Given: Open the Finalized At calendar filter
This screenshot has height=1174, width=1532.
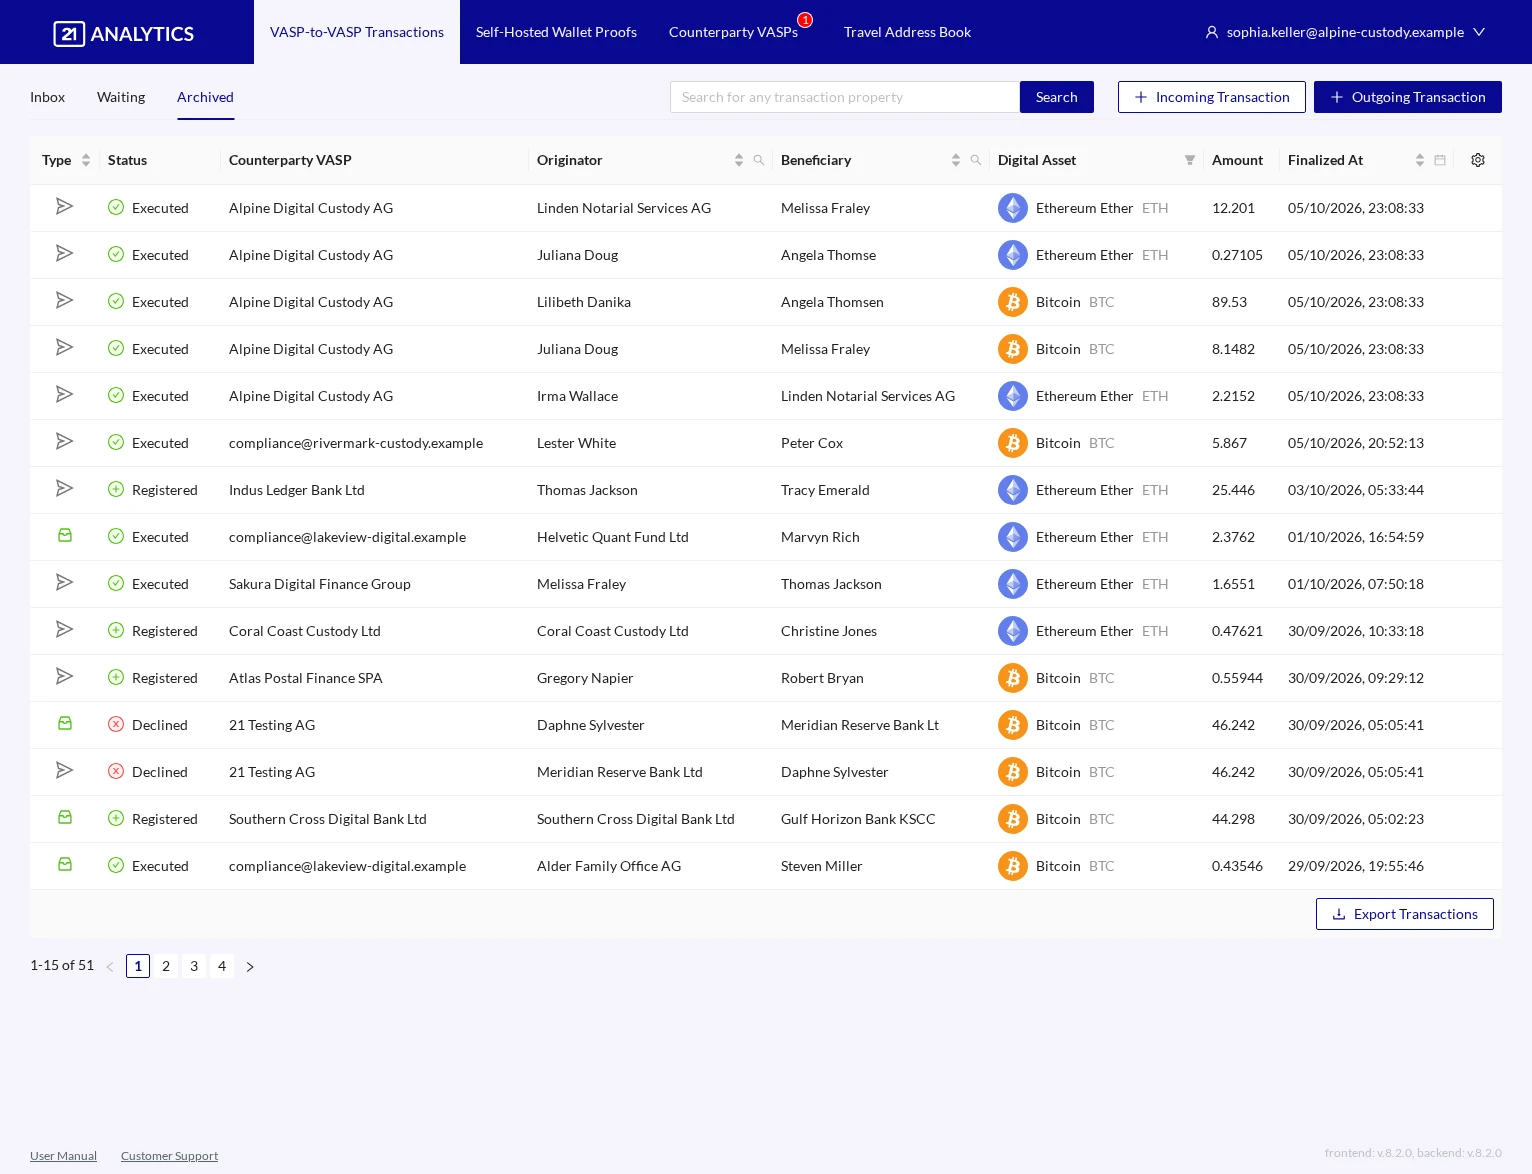Looking at the screenshot, I should [1440, 160].
